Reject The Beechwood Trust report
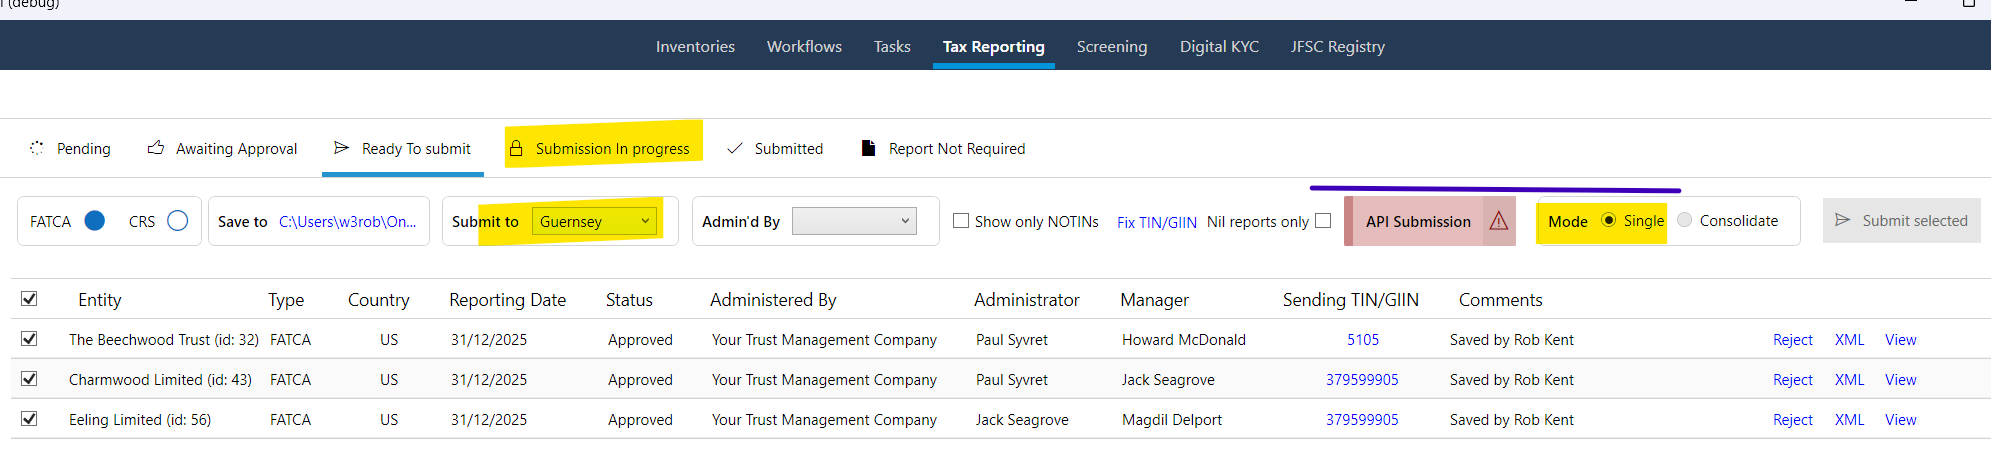Viewport: 1991px width, 471px height. (1792, 340)
